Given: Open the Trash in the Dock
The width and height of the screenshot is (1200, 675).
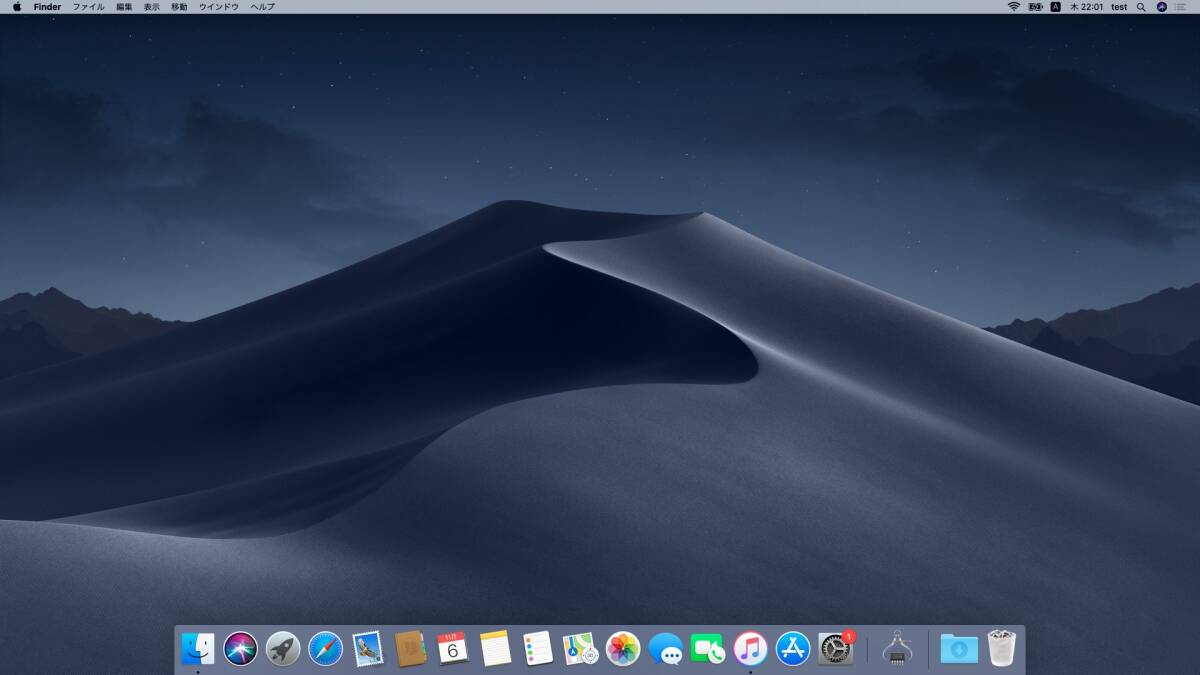Looking at the screenshot, I should pos(1001,649).
